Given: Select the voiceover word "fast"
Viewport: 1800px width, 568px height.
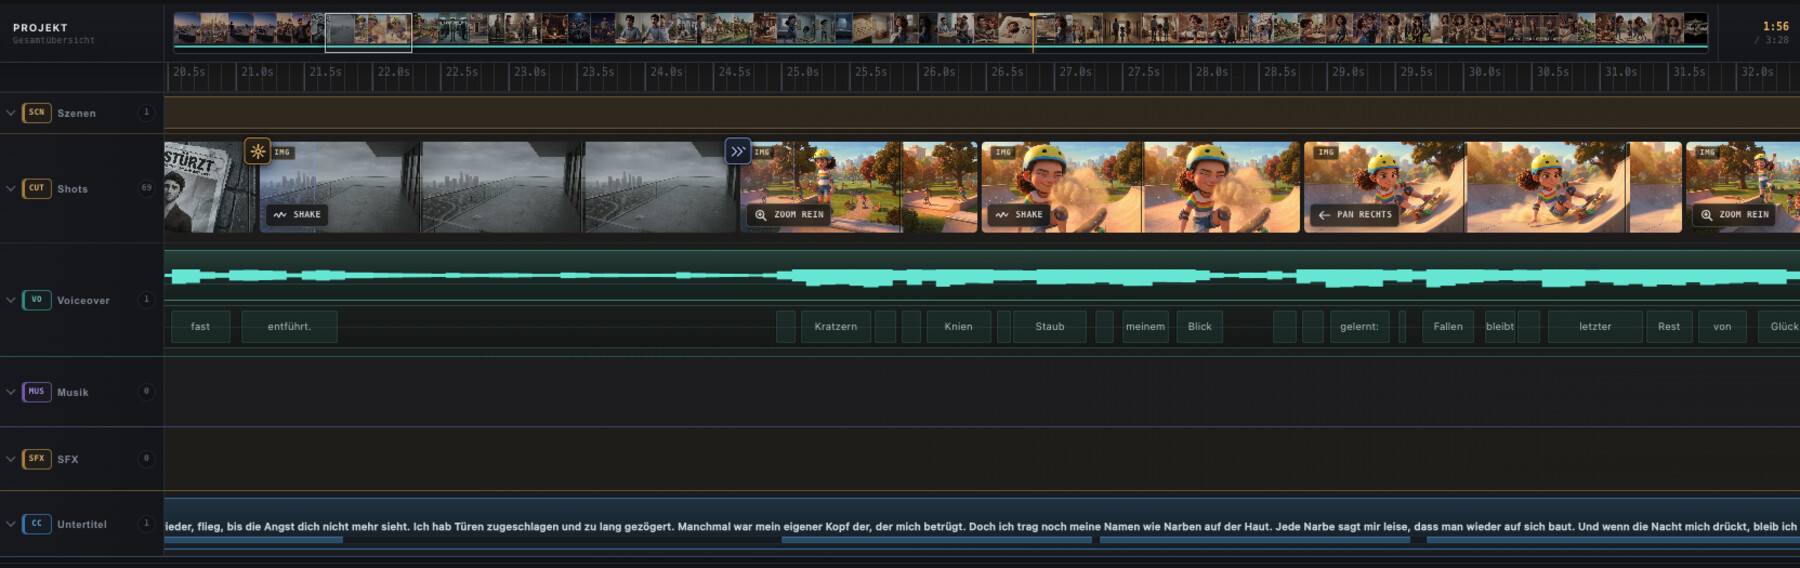Looking at the screenshot, I should tap(201, 327).
